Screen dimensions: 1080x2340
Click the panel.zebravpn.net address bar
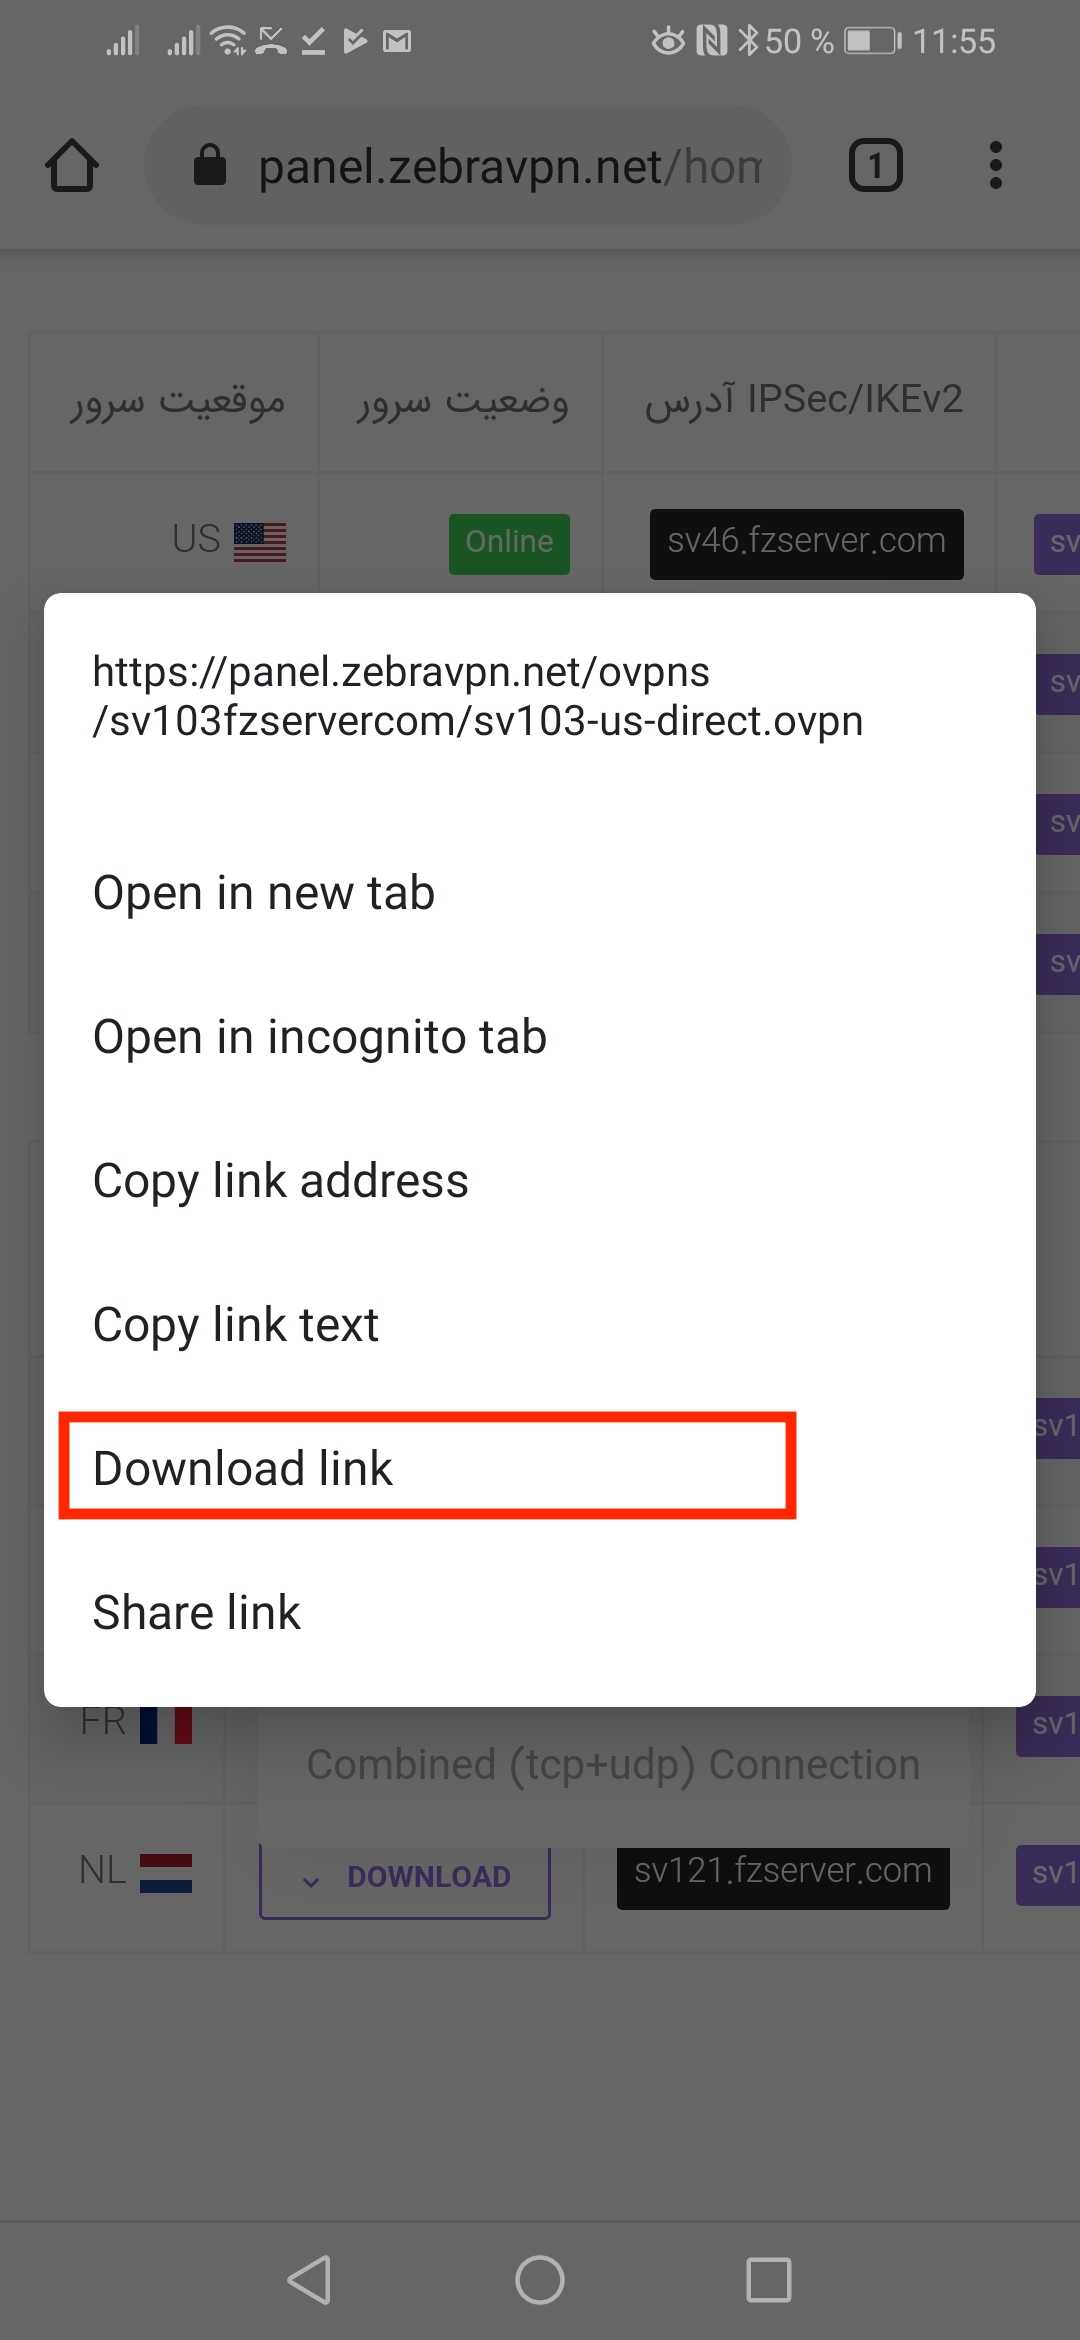[x=468, y=166]
